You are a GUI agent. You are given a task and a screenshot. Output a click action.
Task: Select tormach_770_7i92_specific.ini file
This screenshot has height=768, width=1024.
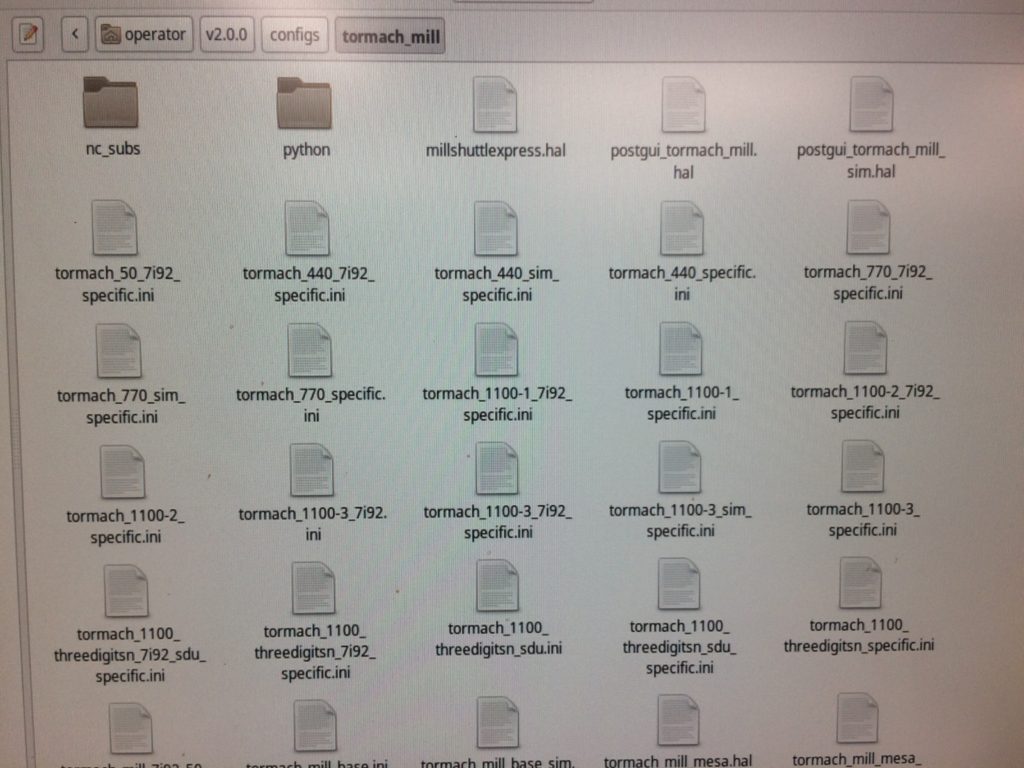868,251
